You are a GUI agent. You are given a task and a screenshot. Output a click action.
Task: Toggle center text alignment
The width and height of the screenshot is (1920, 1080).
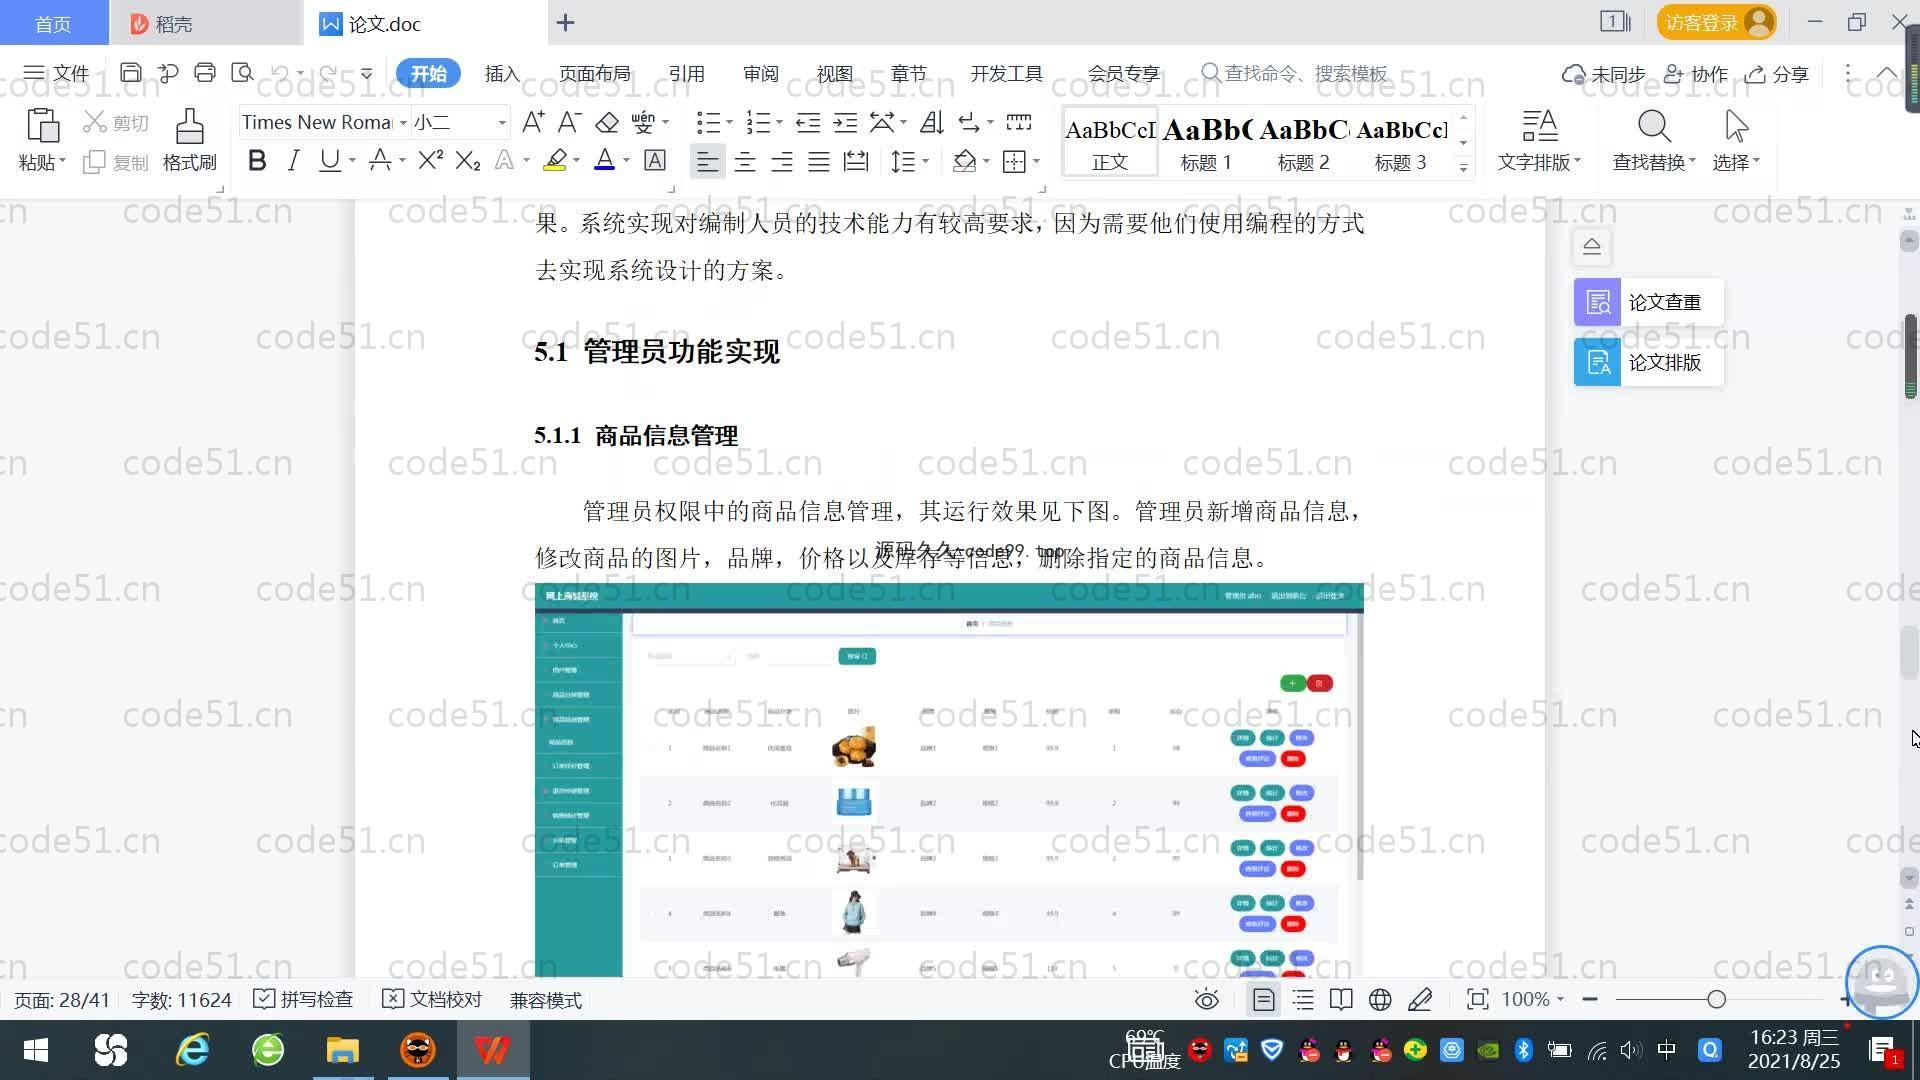[x=745, y=161]
